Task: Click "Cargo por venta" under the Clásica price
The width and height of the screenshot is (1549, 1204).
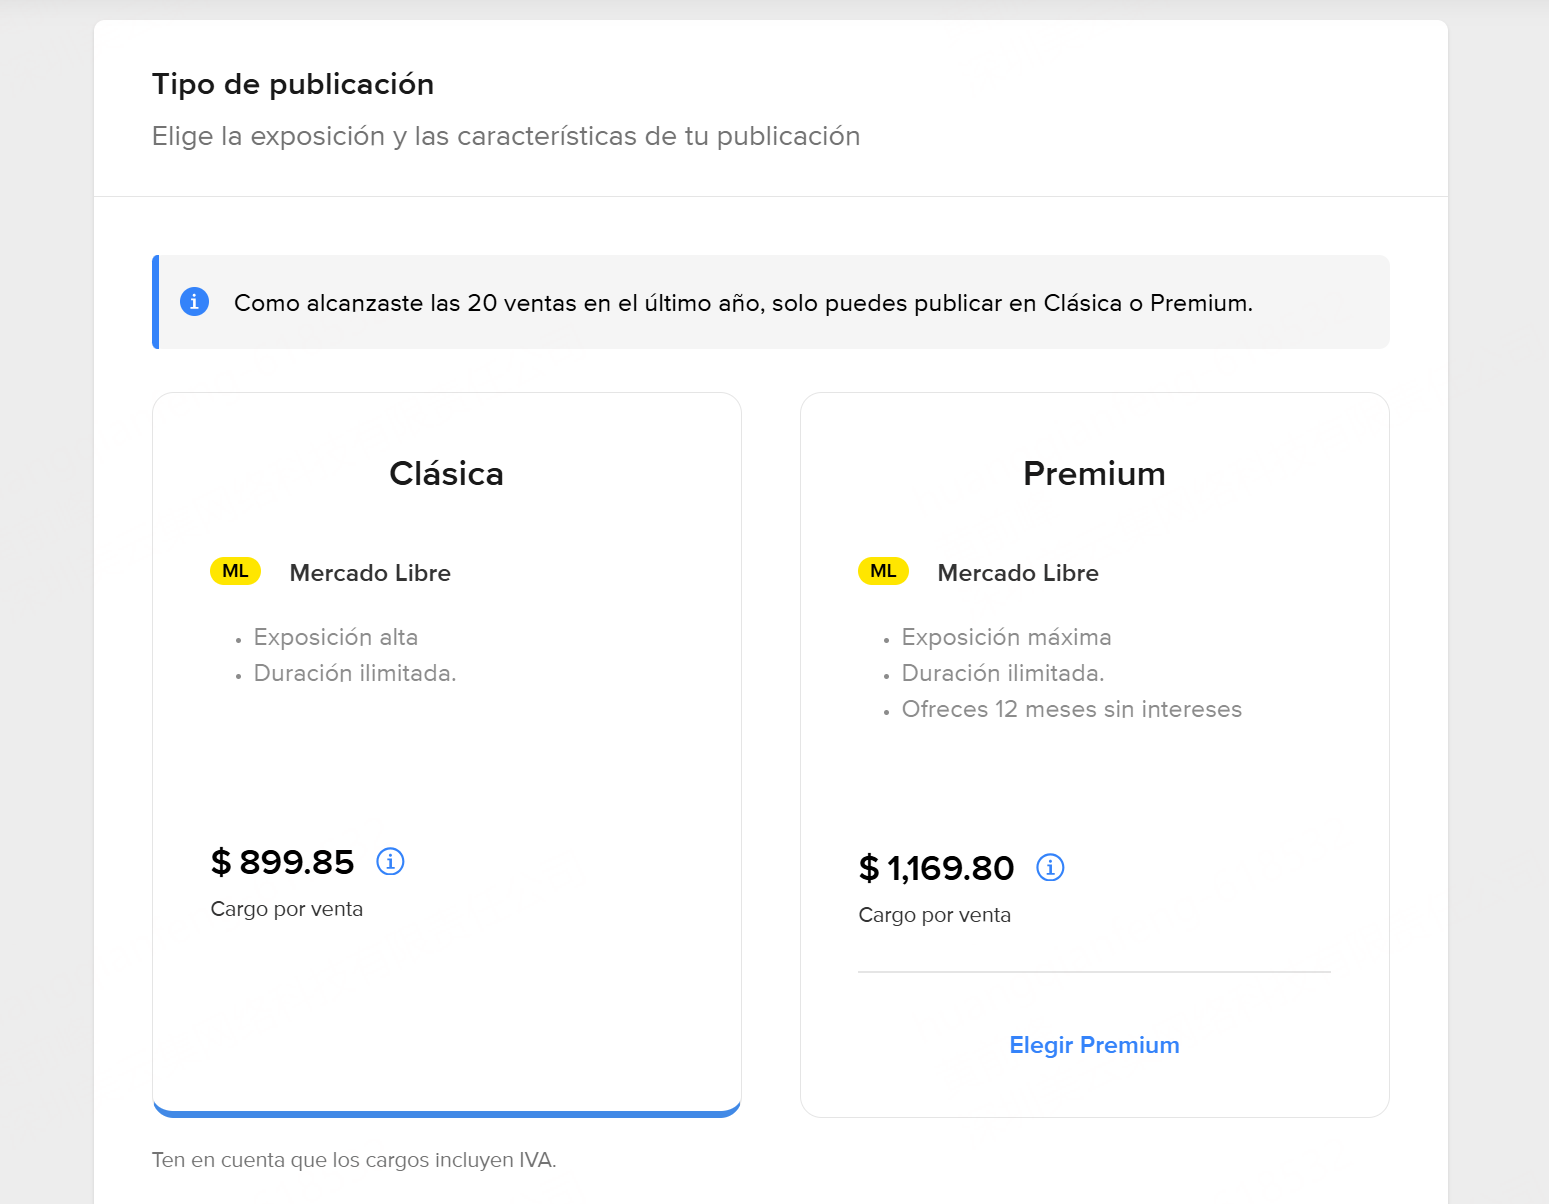Action: coord(287,909)
